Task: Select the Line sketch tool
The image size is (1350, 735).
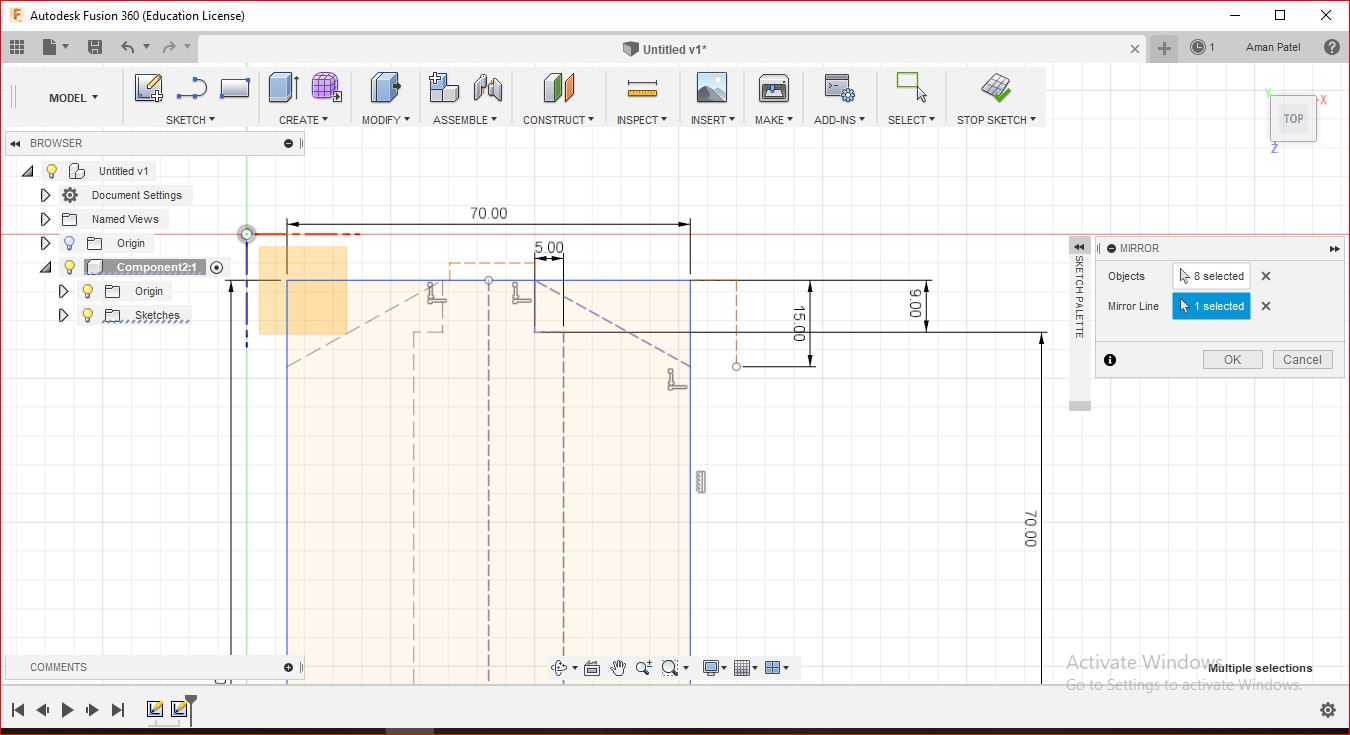Action: click(191, 89)
